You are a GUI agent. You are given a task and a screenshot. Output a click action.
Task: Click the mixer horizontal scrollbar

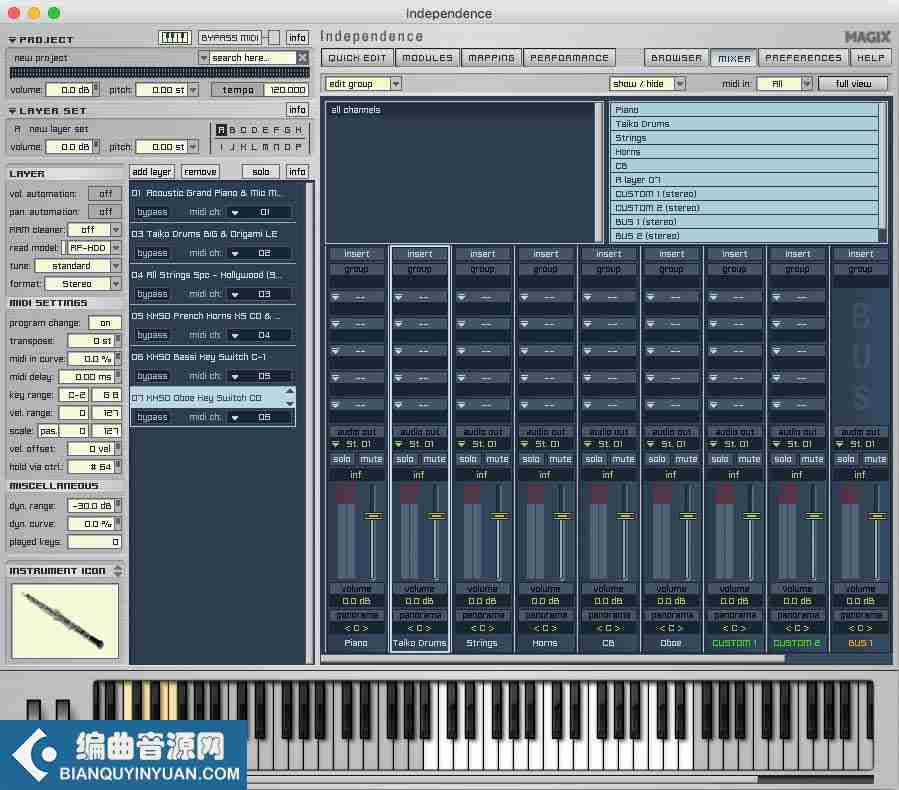tap(553, 659)
